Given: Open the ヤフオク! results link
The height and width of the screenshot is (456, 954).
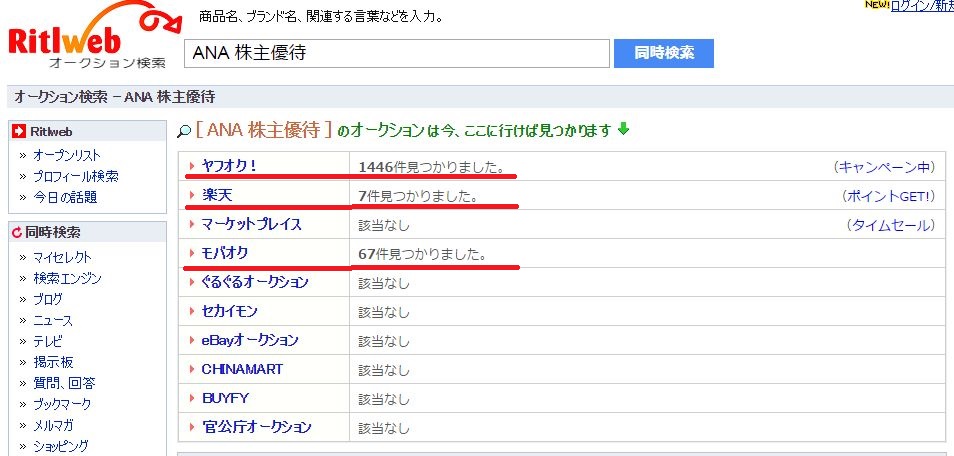Looking at the screenshot, I should (229, 166).
